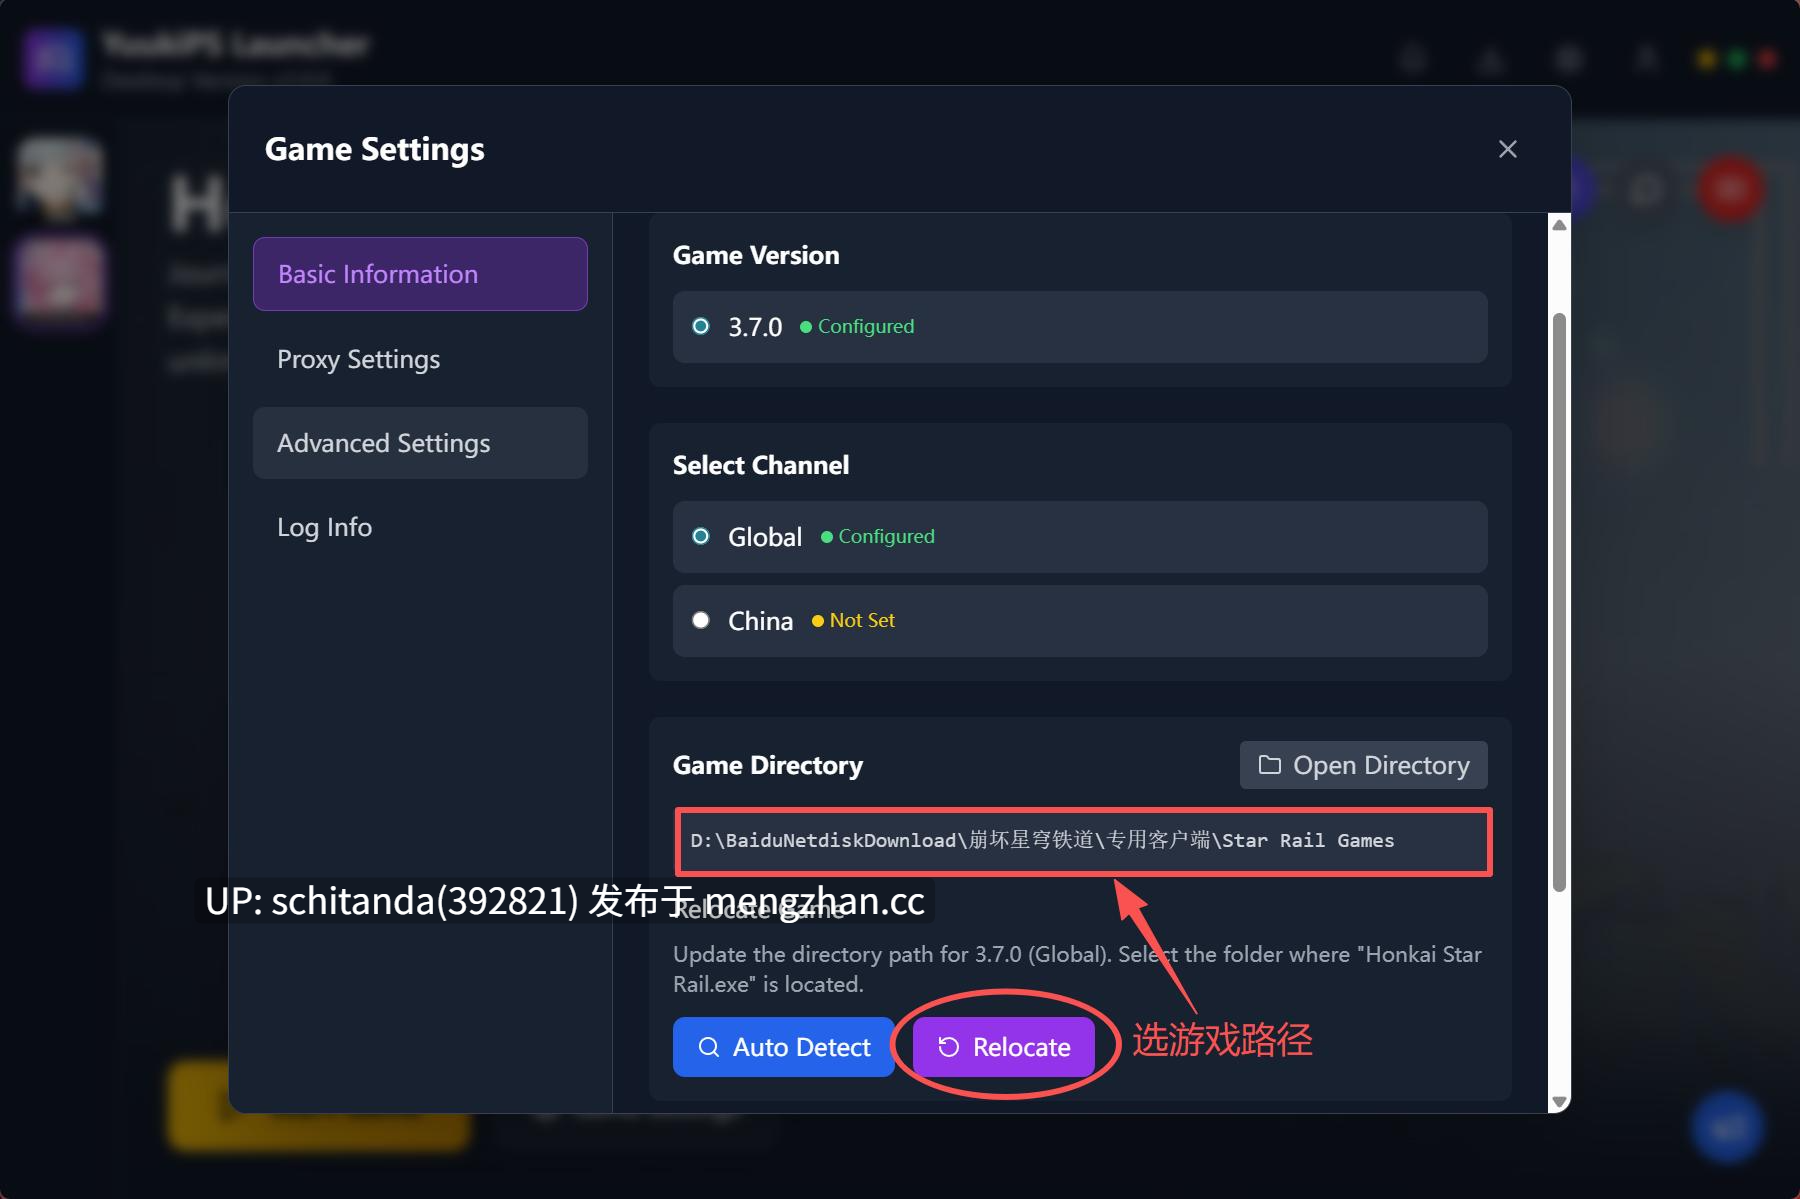View the Log Info tab
This screenshot has width=1800, height=1199.
pyautogui.click(x=420, y=527)
